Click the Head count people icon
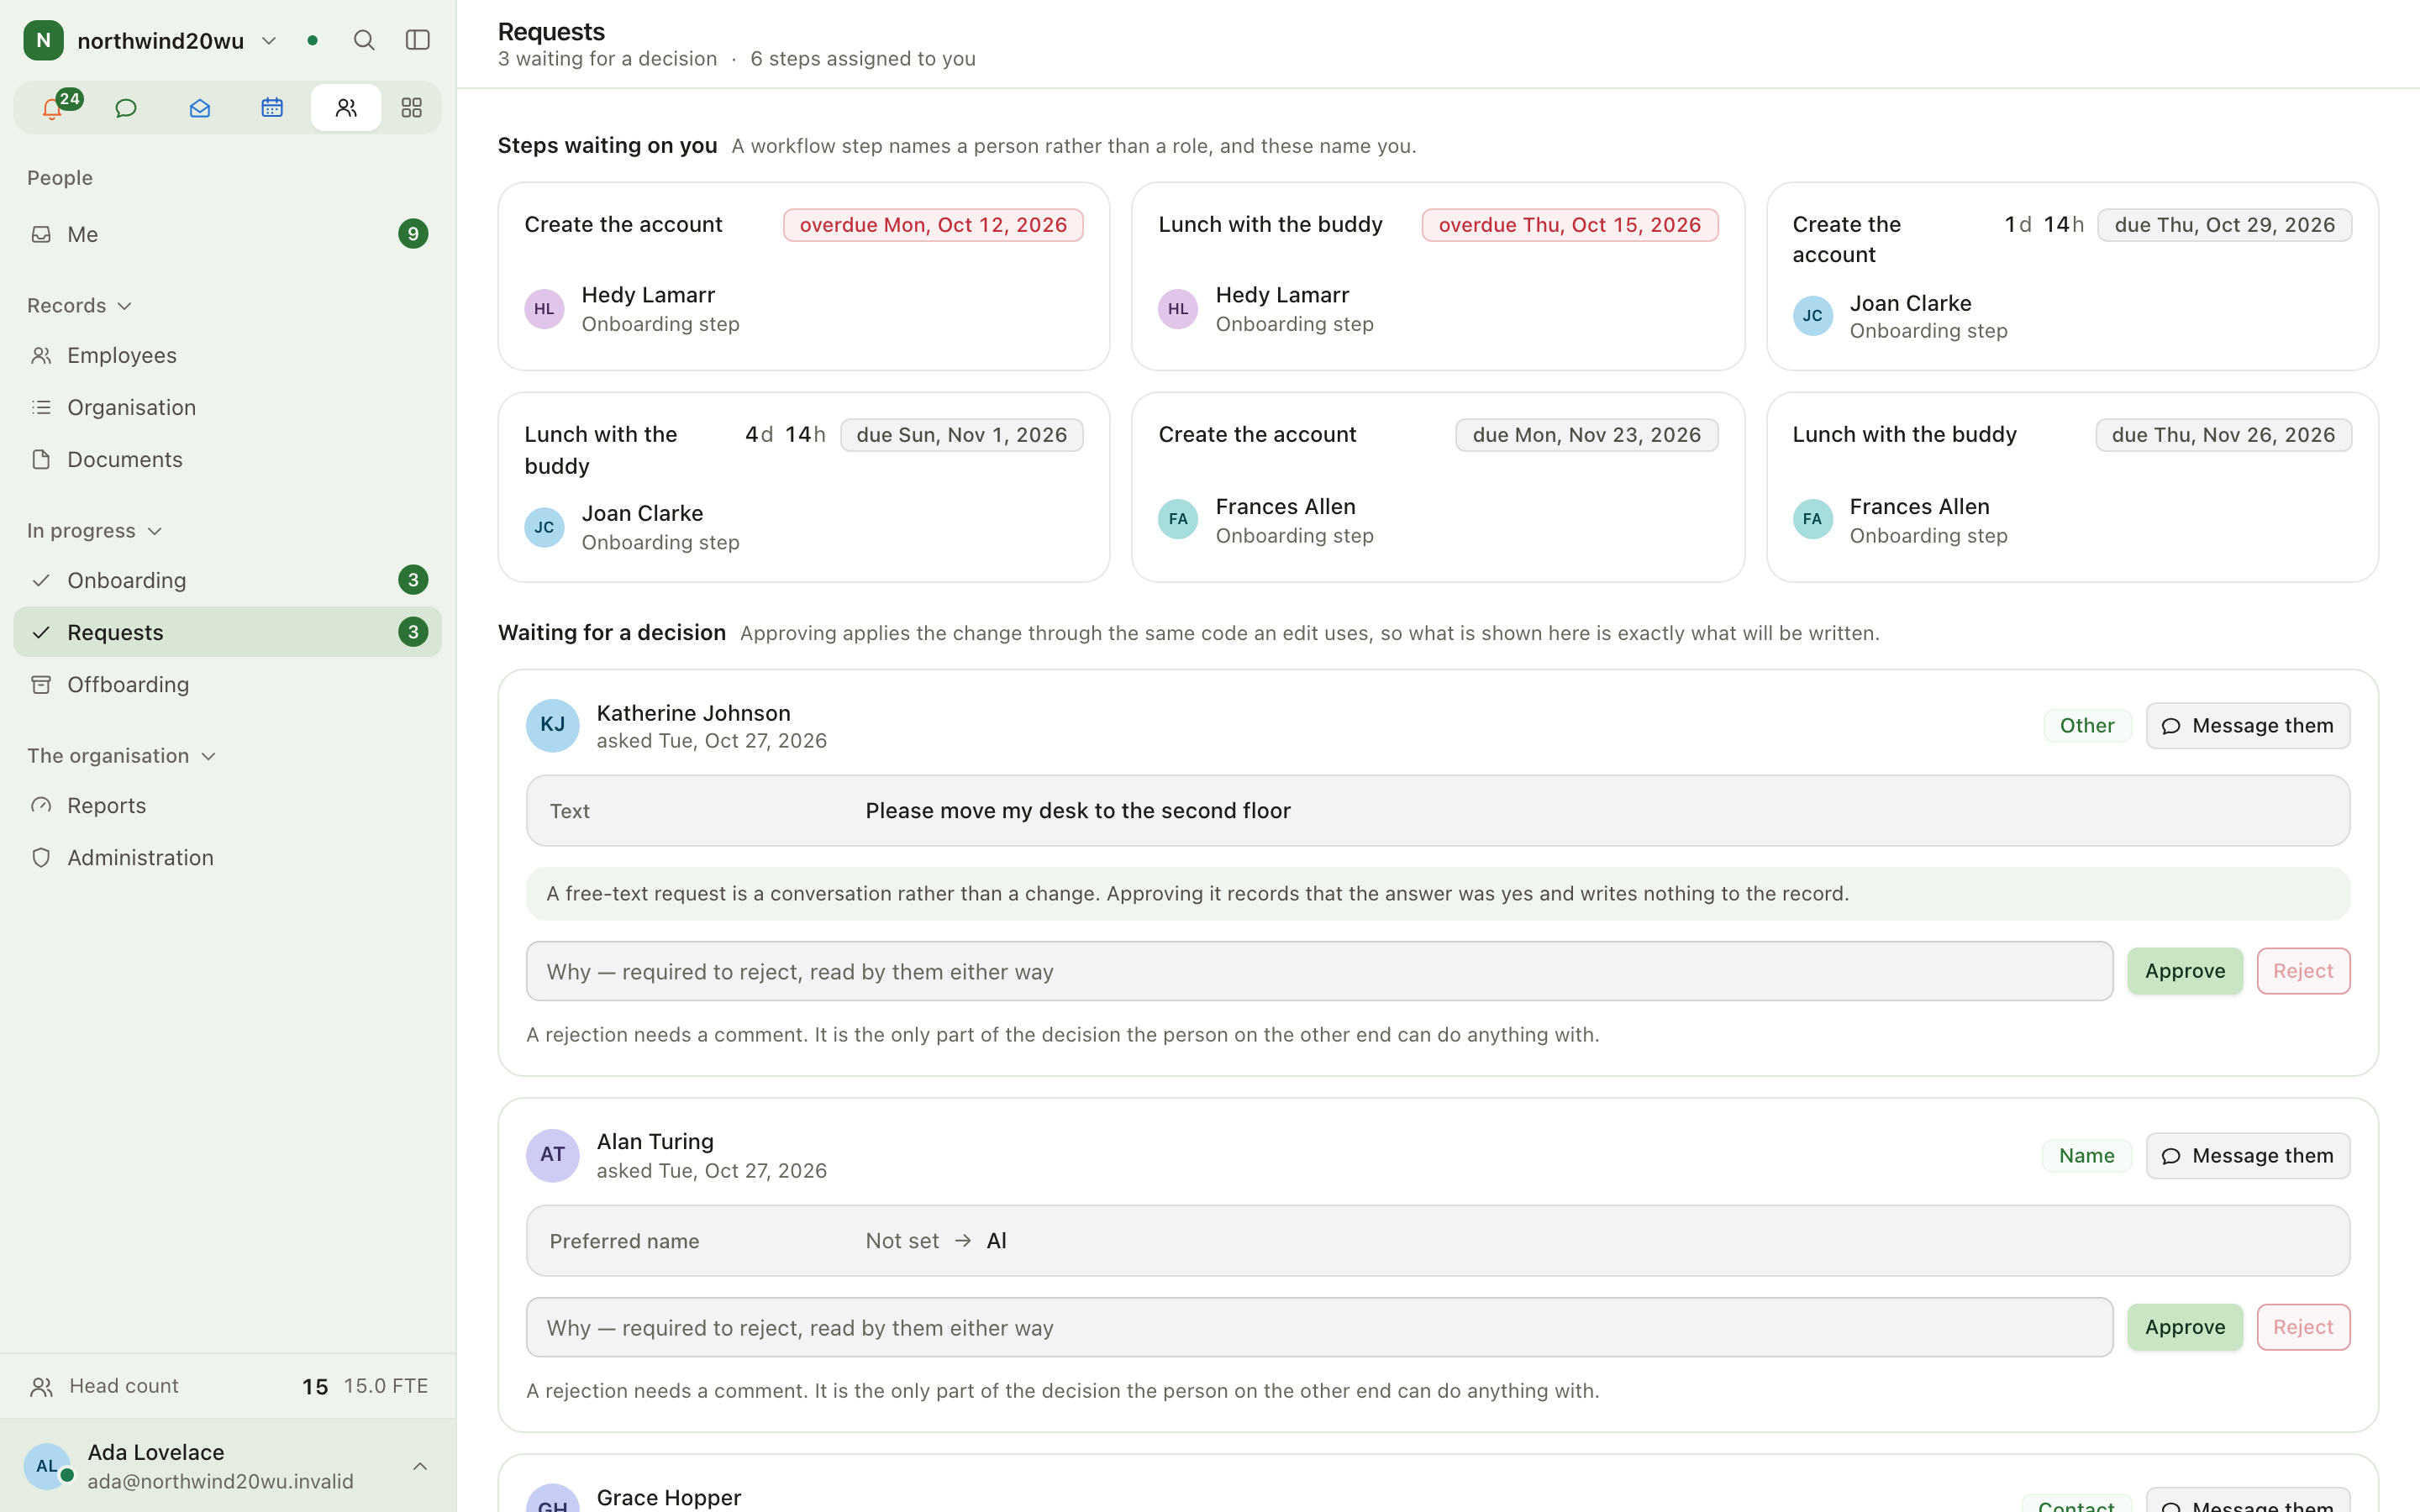Viewport: 2420px width, 1512px height. [x=41, y=1386]
